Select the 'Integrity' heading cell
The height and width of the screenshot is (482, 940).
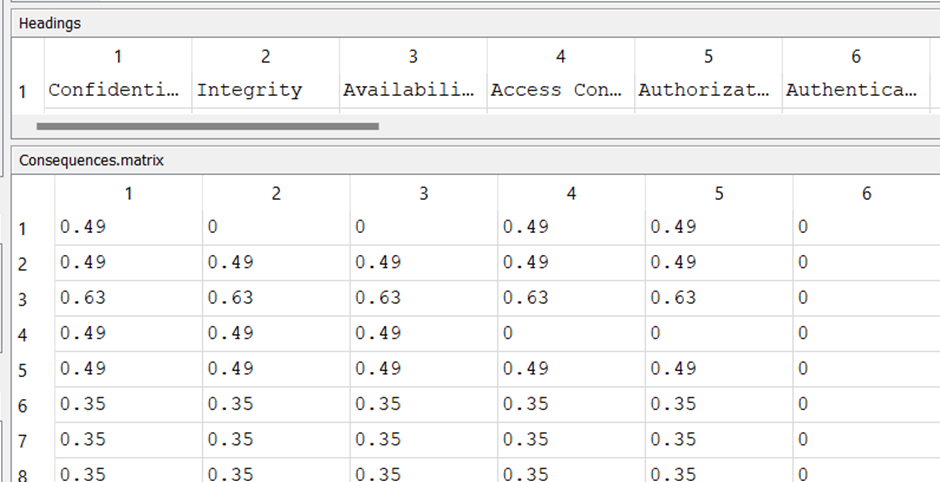click(266, 91)
